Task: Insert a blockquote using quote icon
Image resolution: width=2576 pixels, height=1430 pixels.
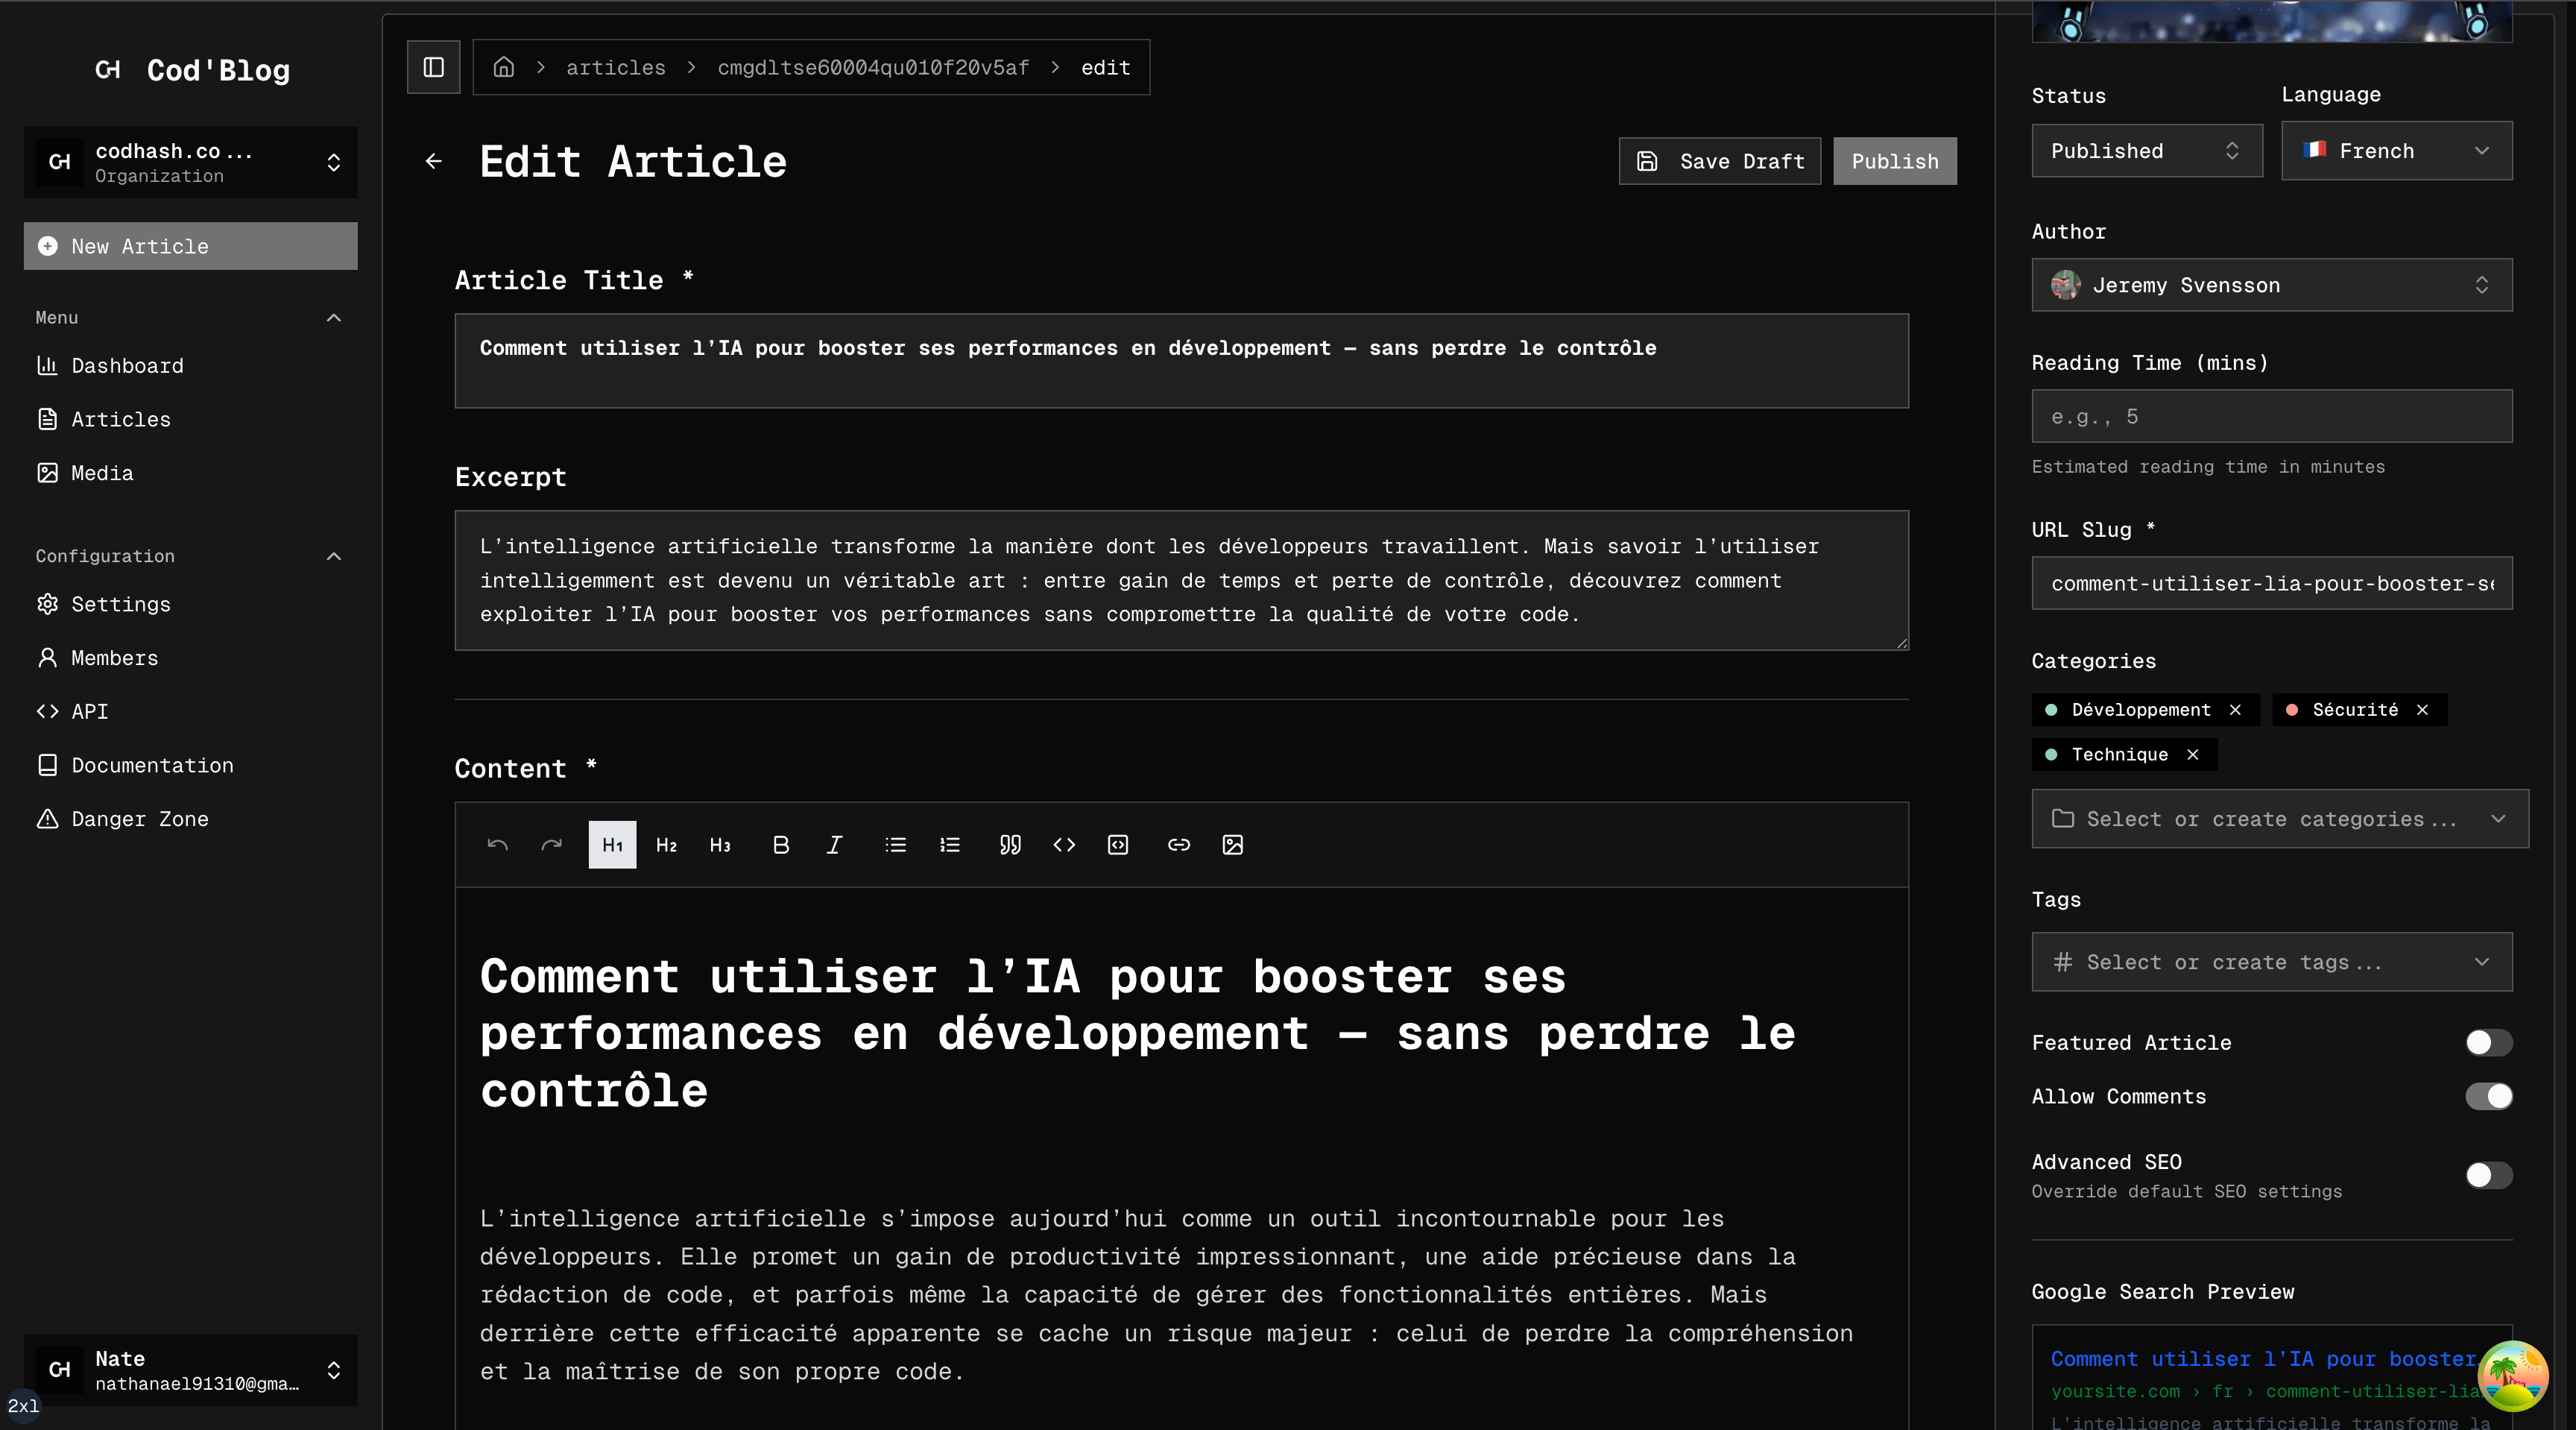Action: coord(1010,845)
